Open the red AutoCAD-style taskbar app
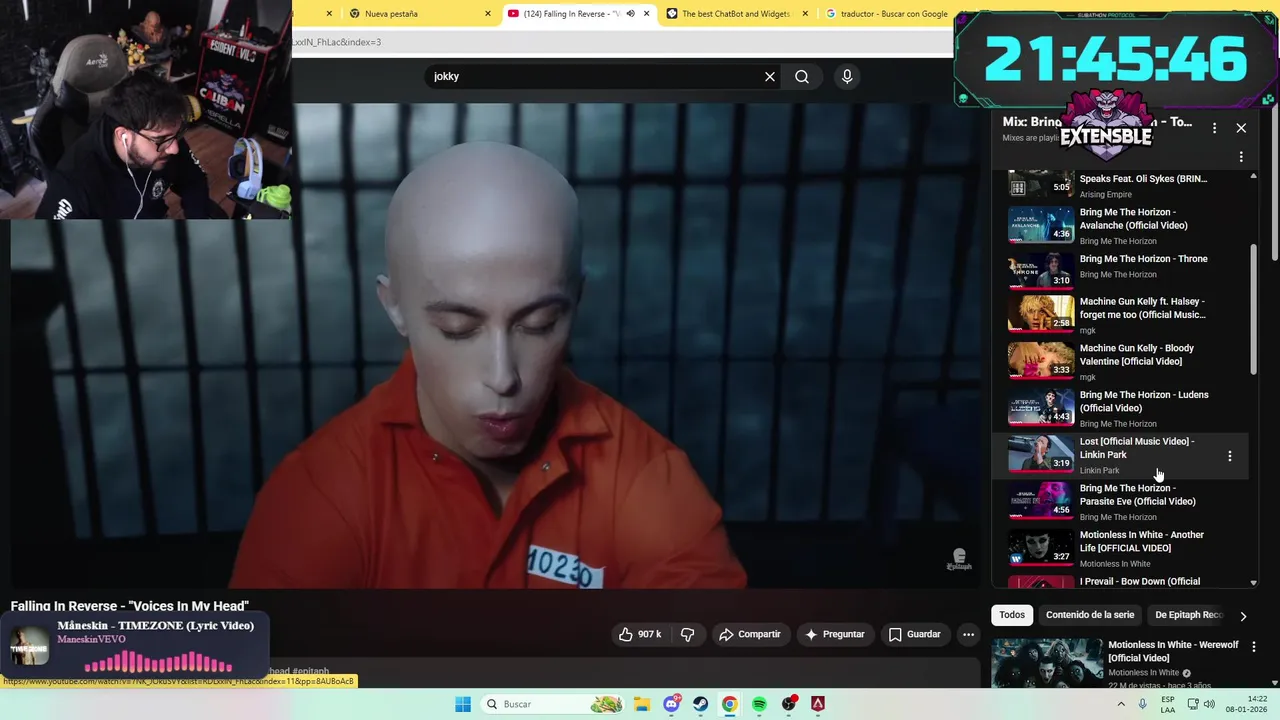1280x720 pixels. 818,704
